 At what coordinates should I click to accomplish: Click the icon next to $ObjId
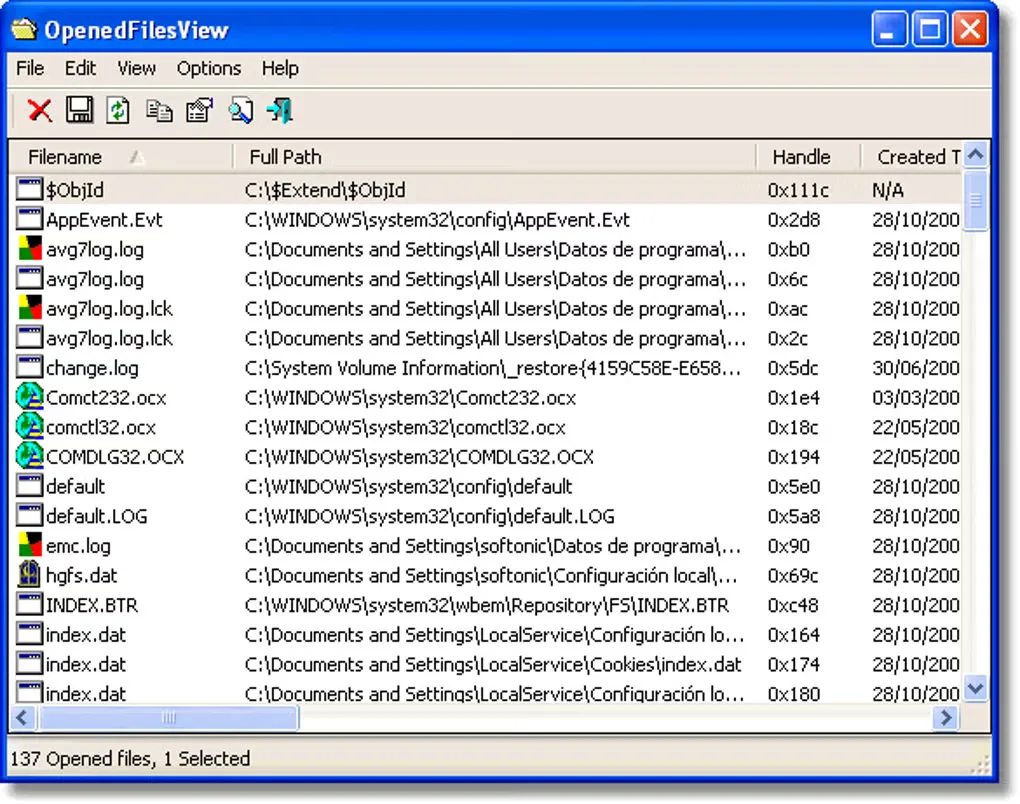(x=29, y=189)
